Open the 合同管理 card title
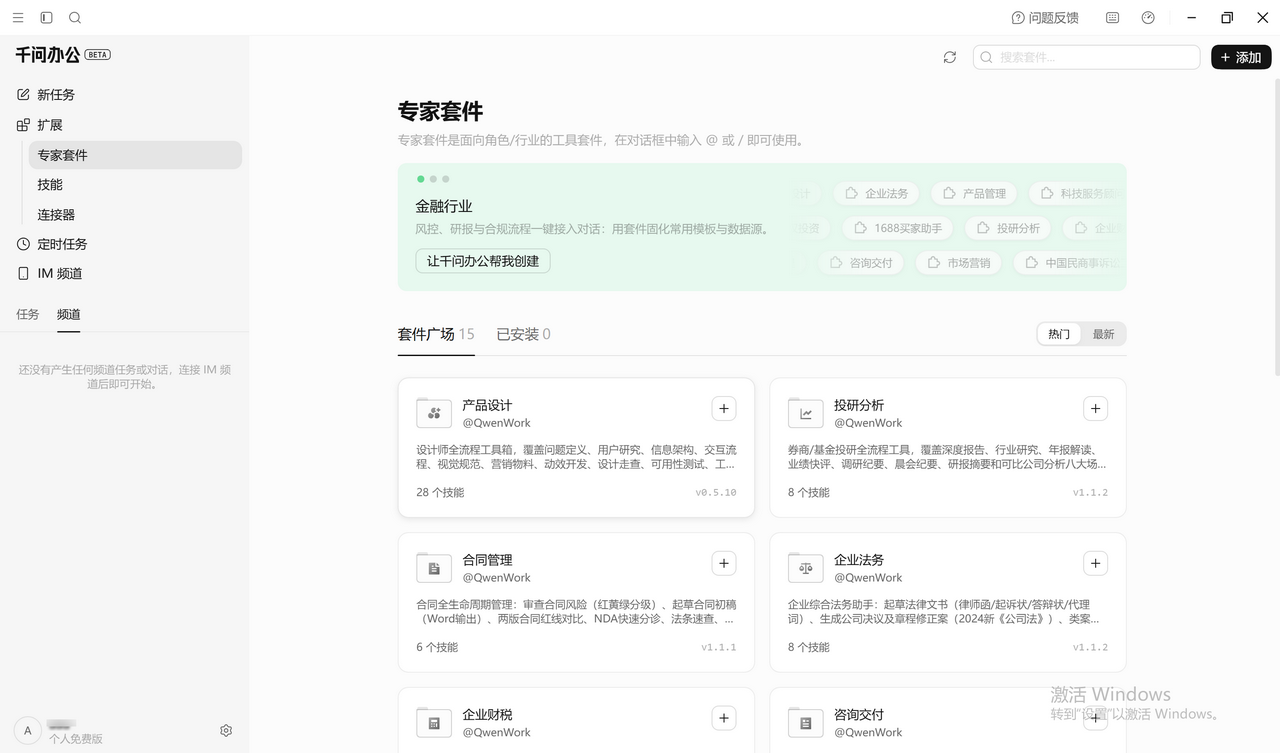This screenshot has width=1280, height=753. (x=487, y=560)
